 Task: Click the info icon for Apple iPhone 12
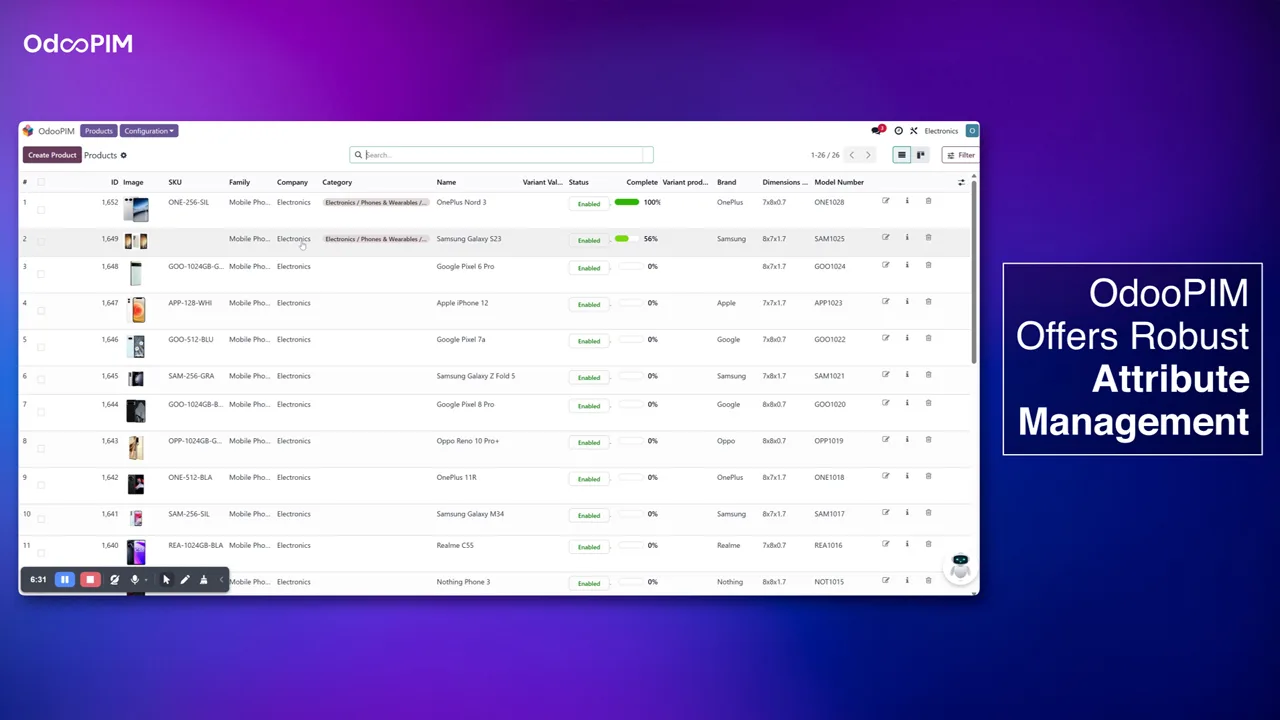907,302
